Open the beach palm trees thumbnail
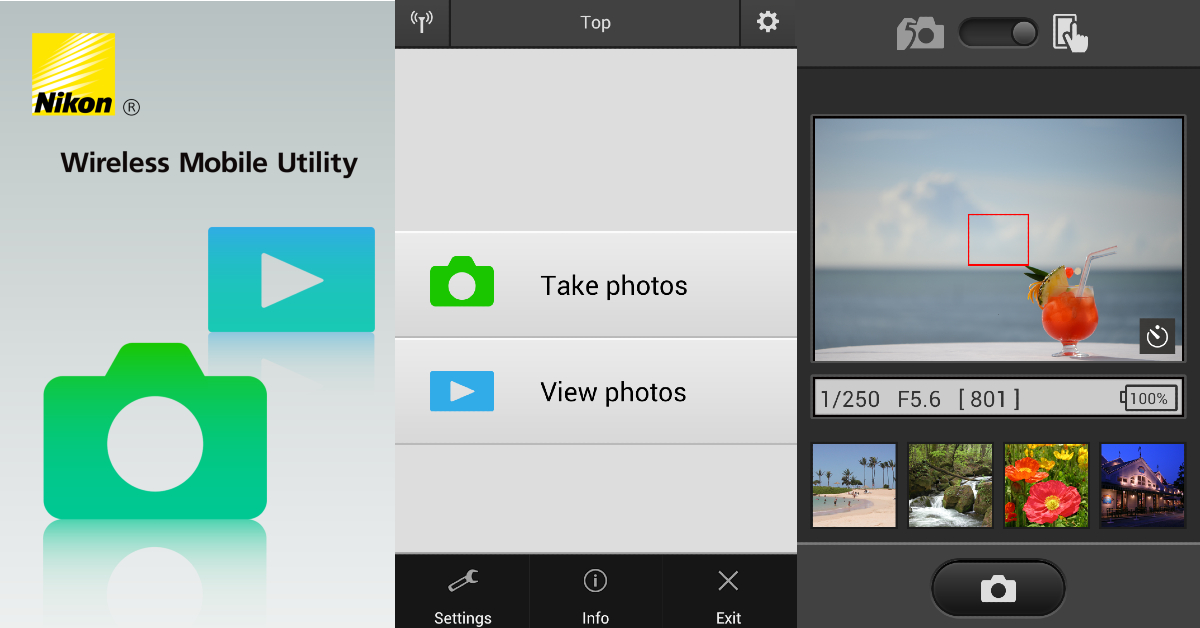This screenshot has width=1200, height=628. 854,485
